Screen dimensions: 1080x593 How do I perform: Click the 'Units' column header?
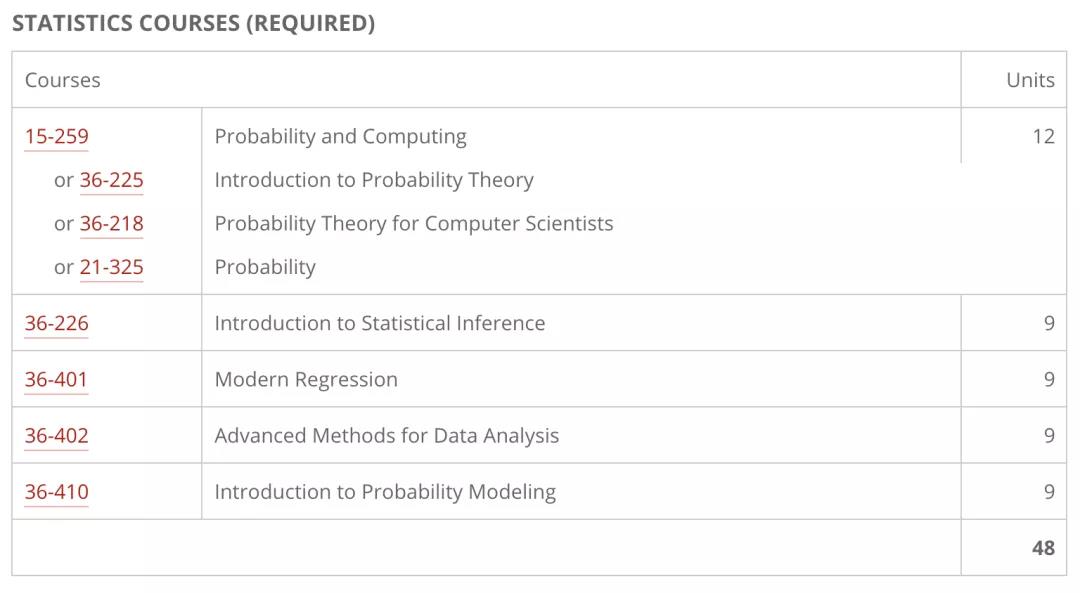coord(1030,81)
